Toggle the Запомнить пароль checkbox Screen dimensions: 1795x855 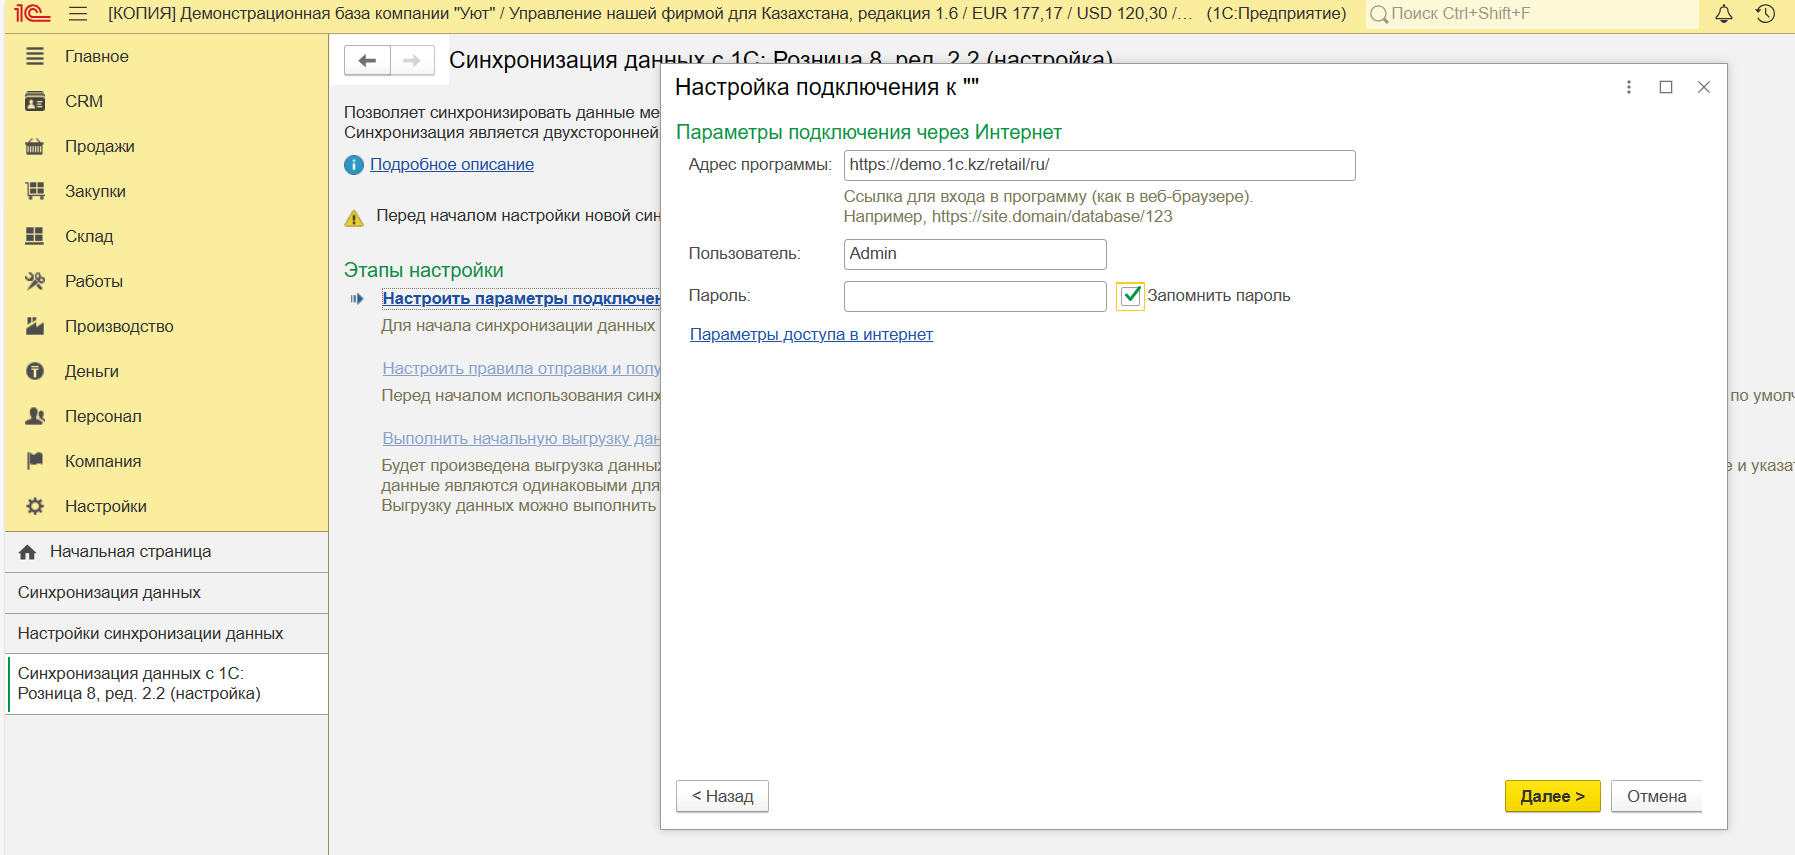click(1130, 296)
